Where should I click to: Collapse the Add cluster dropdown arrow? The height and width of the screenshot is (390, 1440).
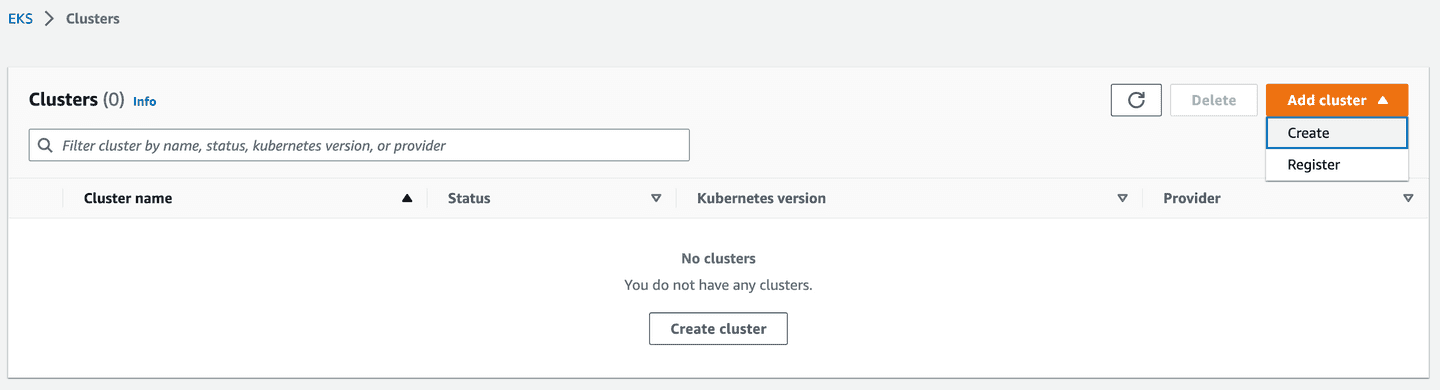coord(1382,100)
